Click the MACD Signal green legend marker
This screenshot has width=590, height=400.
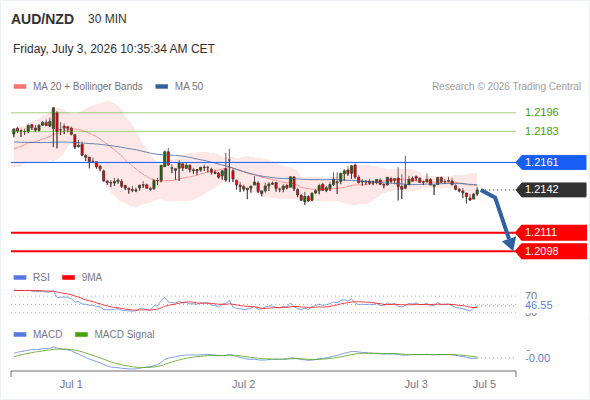pyautogui.click(x=81, y=335)
